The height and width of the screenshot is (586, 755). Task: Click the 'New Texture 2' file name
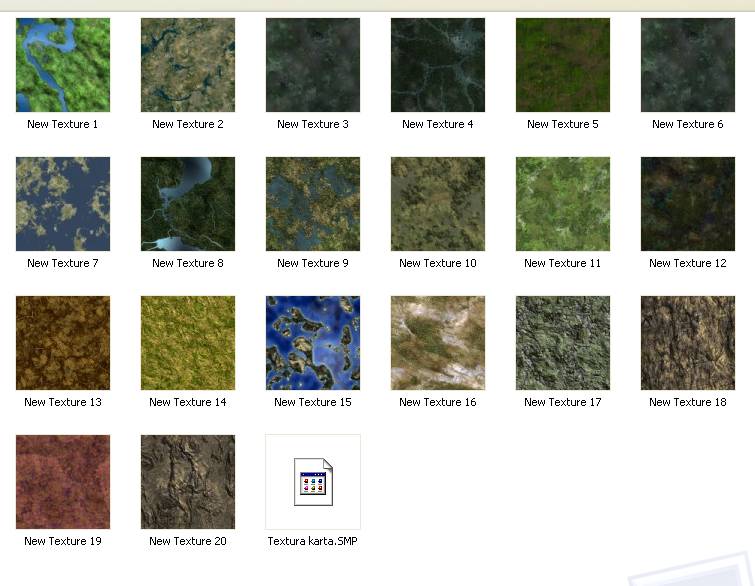point(188,124)
